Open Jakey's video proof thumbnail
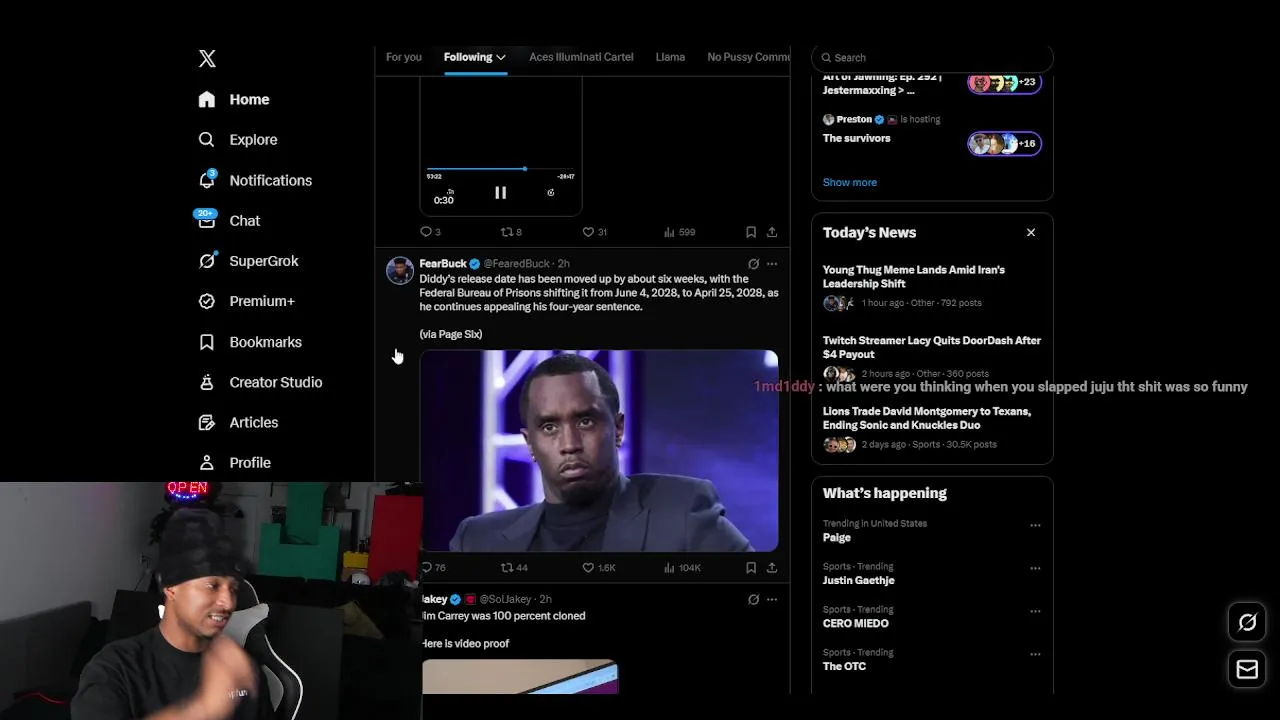Viewport: 1280px width, 720px height. click(x=520, y=677)
